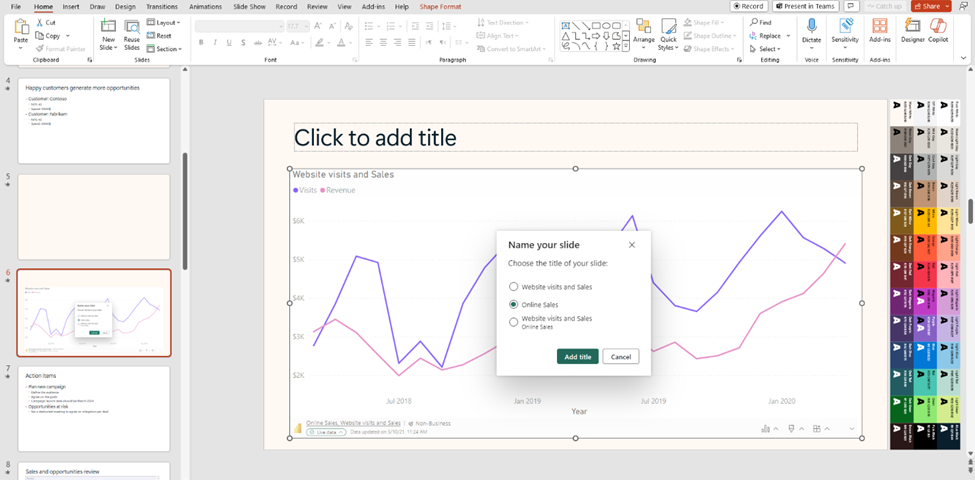Cut the selection using the scissors icon
The image size is (975, 480).
click(40, 22)
